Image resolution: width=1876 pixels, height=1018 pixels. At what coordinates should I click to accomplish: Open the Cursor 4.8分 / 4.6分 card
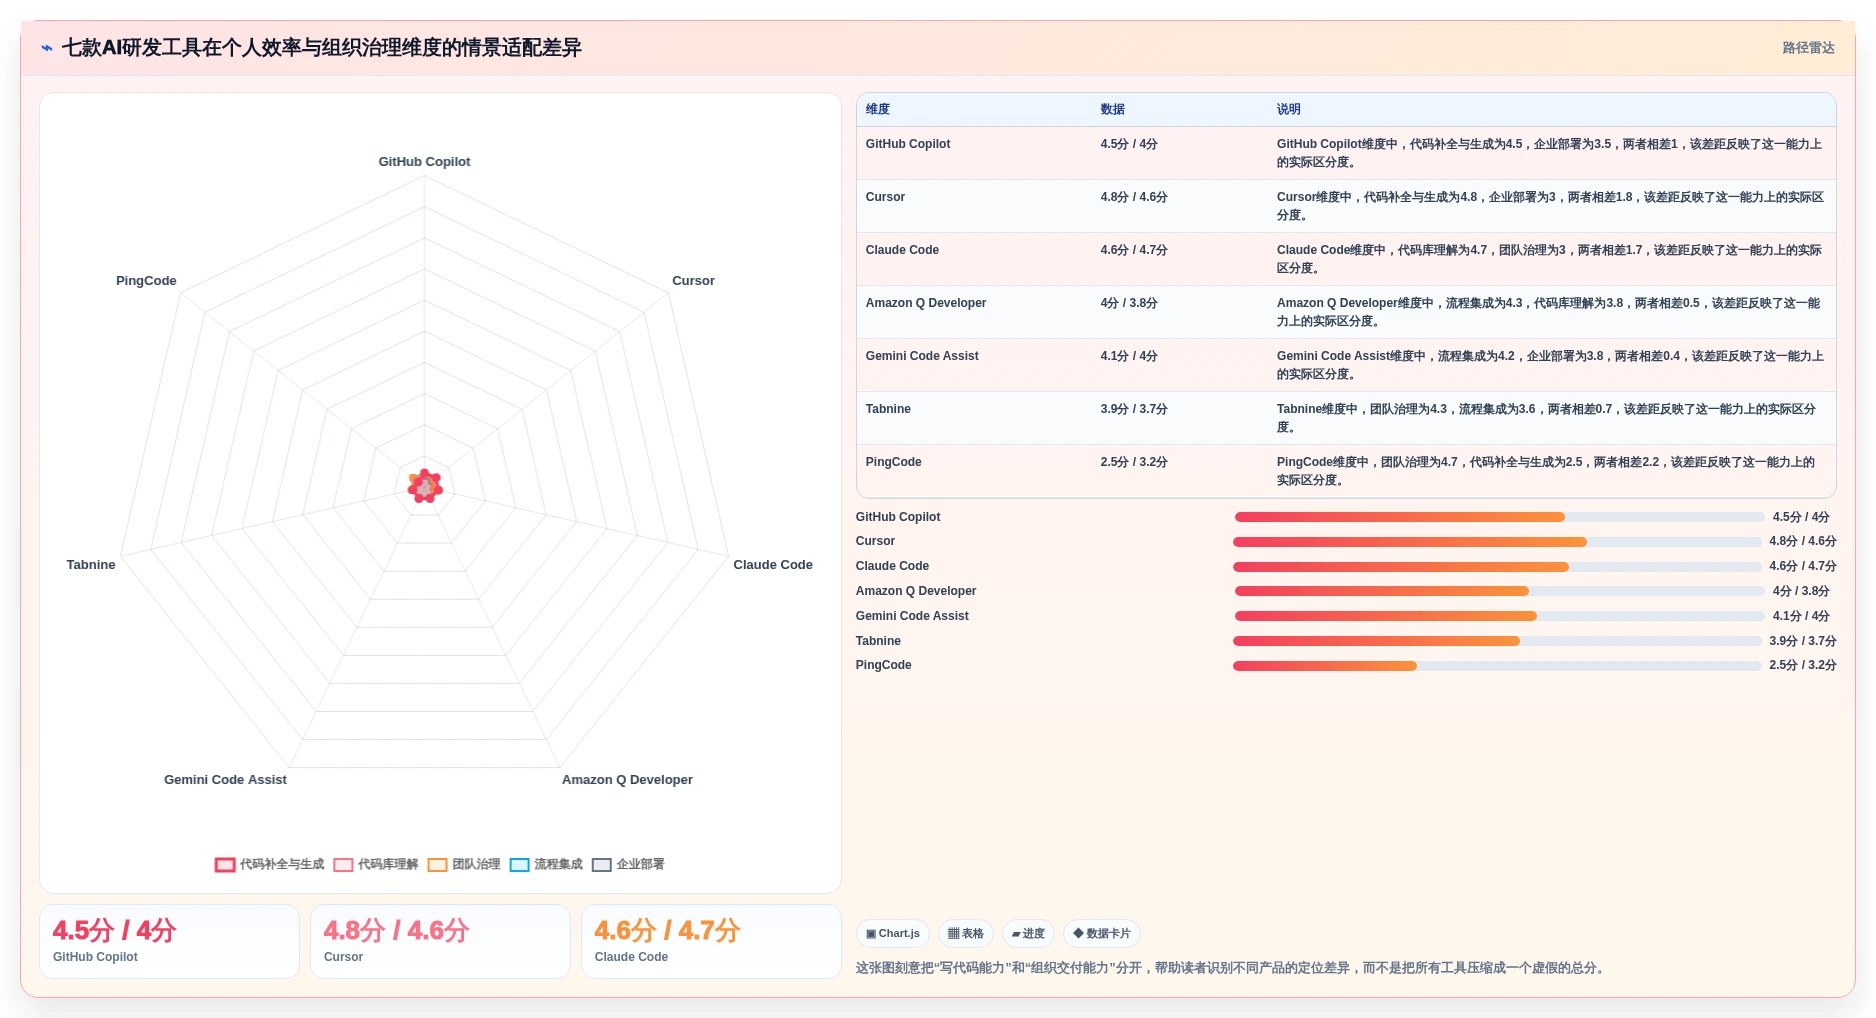click(x=440, y=942)
